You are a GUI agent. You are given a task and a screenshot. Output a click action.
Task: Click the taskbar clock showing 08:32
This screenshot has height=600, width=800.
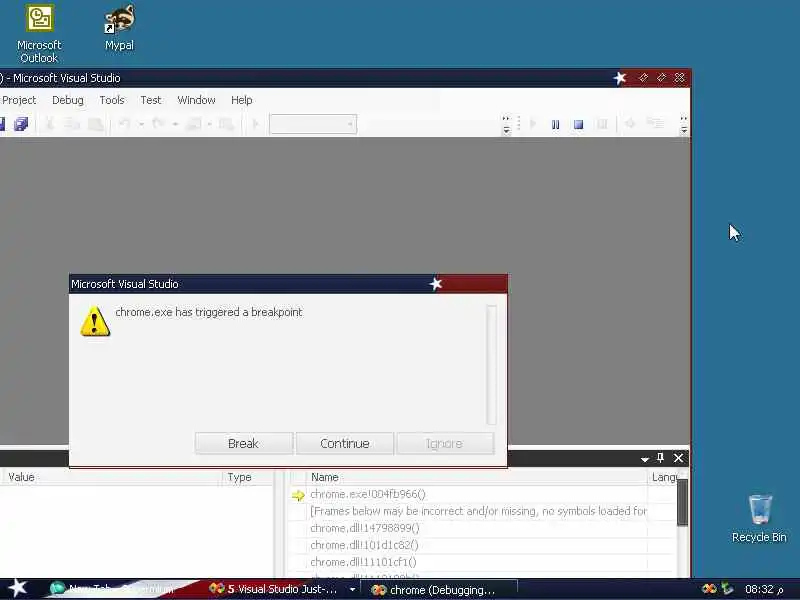tap(764, 589)
